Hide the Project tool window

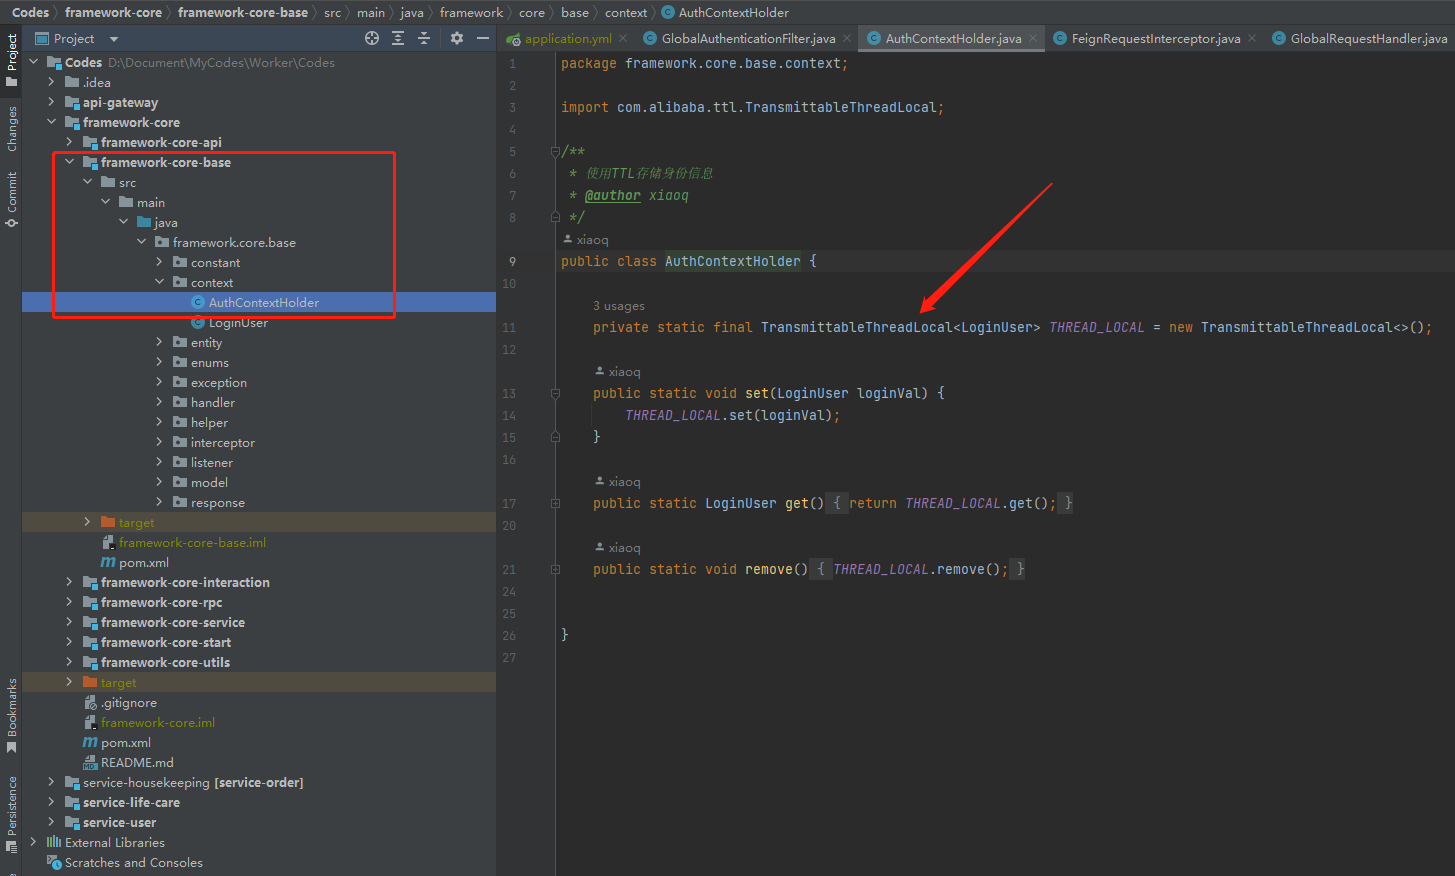click(483, 38)
